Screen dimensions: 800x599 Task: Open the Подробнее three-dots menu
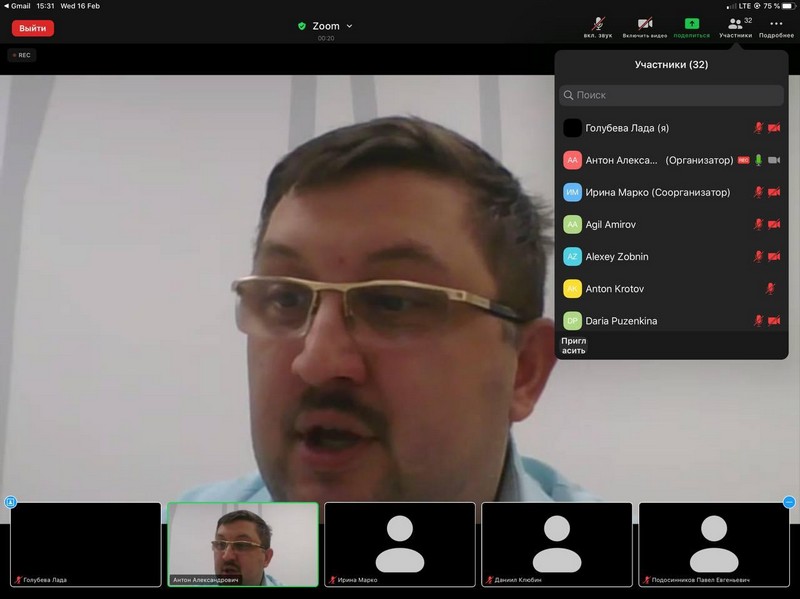click(776, 24)
